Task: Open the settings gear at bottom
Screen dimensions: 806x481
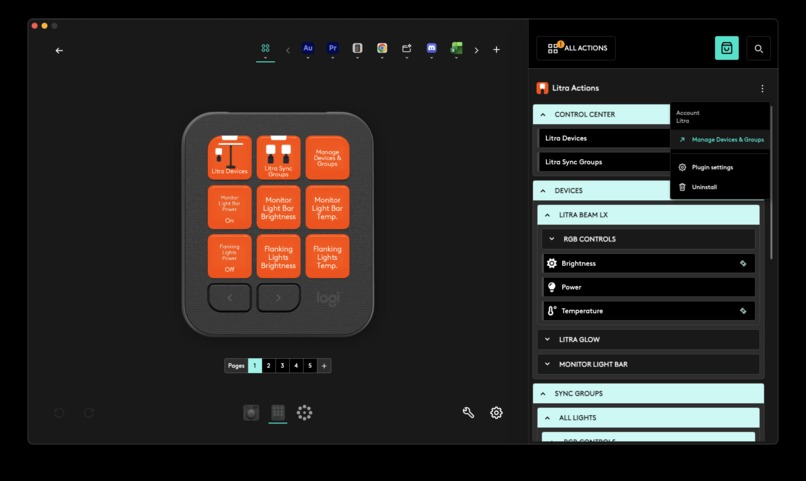Action: pos(496,412)
